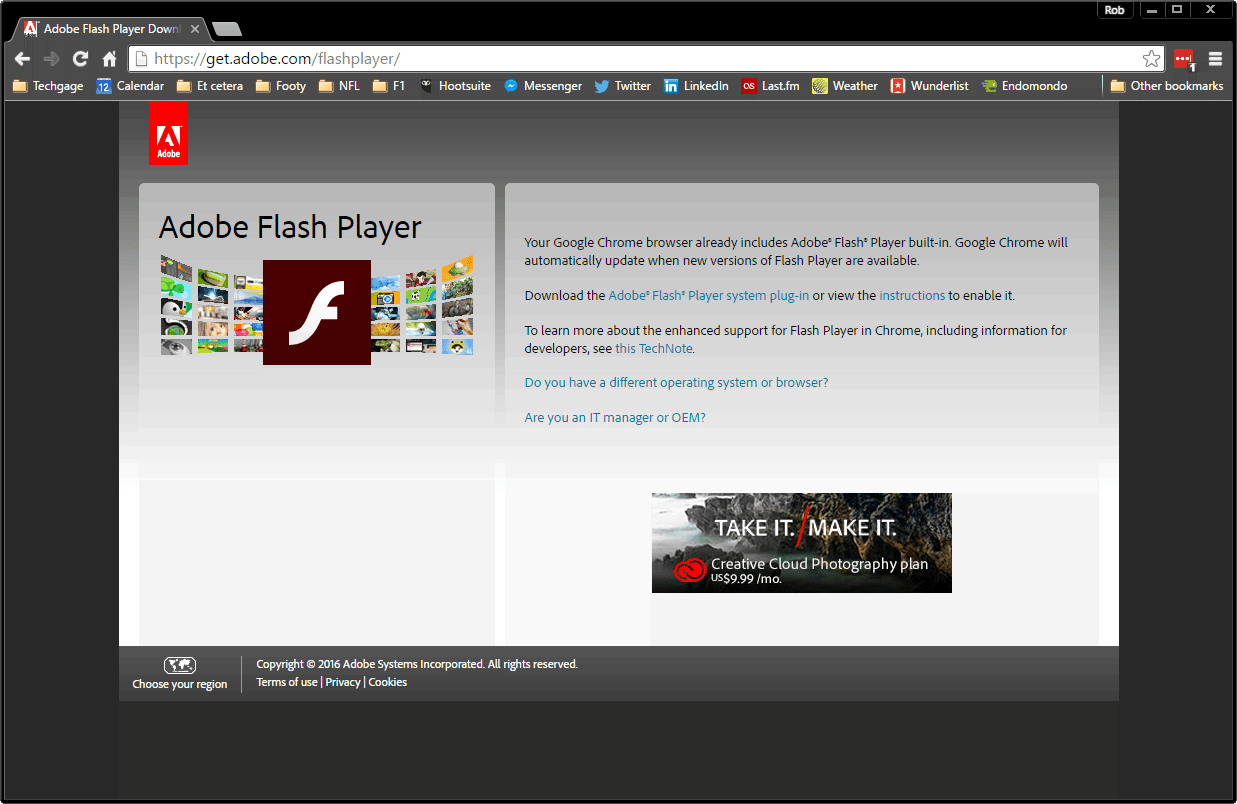The width and height of the screenshot is (1237, 804).
Task: Open the Twitter bookmark
Action: pos(623,86)
